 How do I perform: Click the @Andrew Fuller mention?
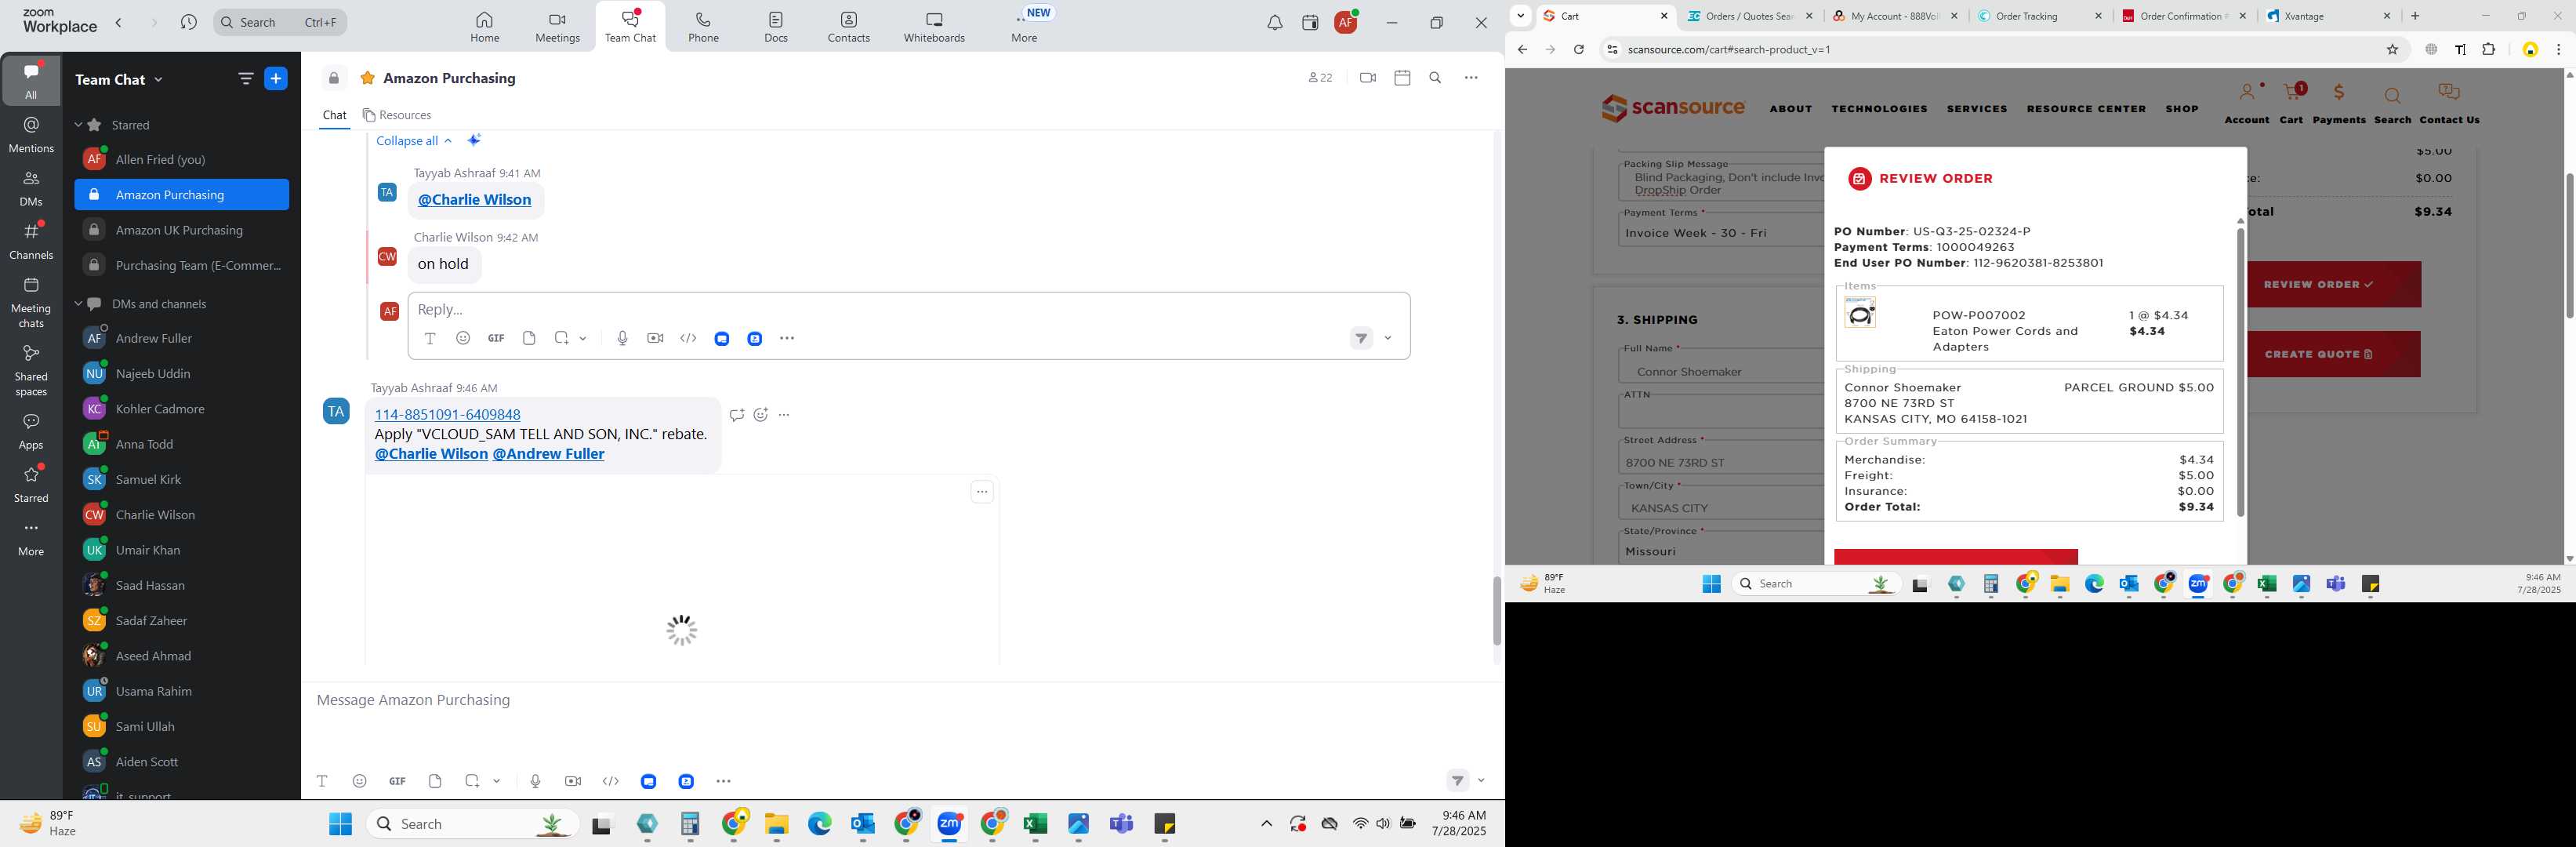pyautogui.click(x=548, y=454)
